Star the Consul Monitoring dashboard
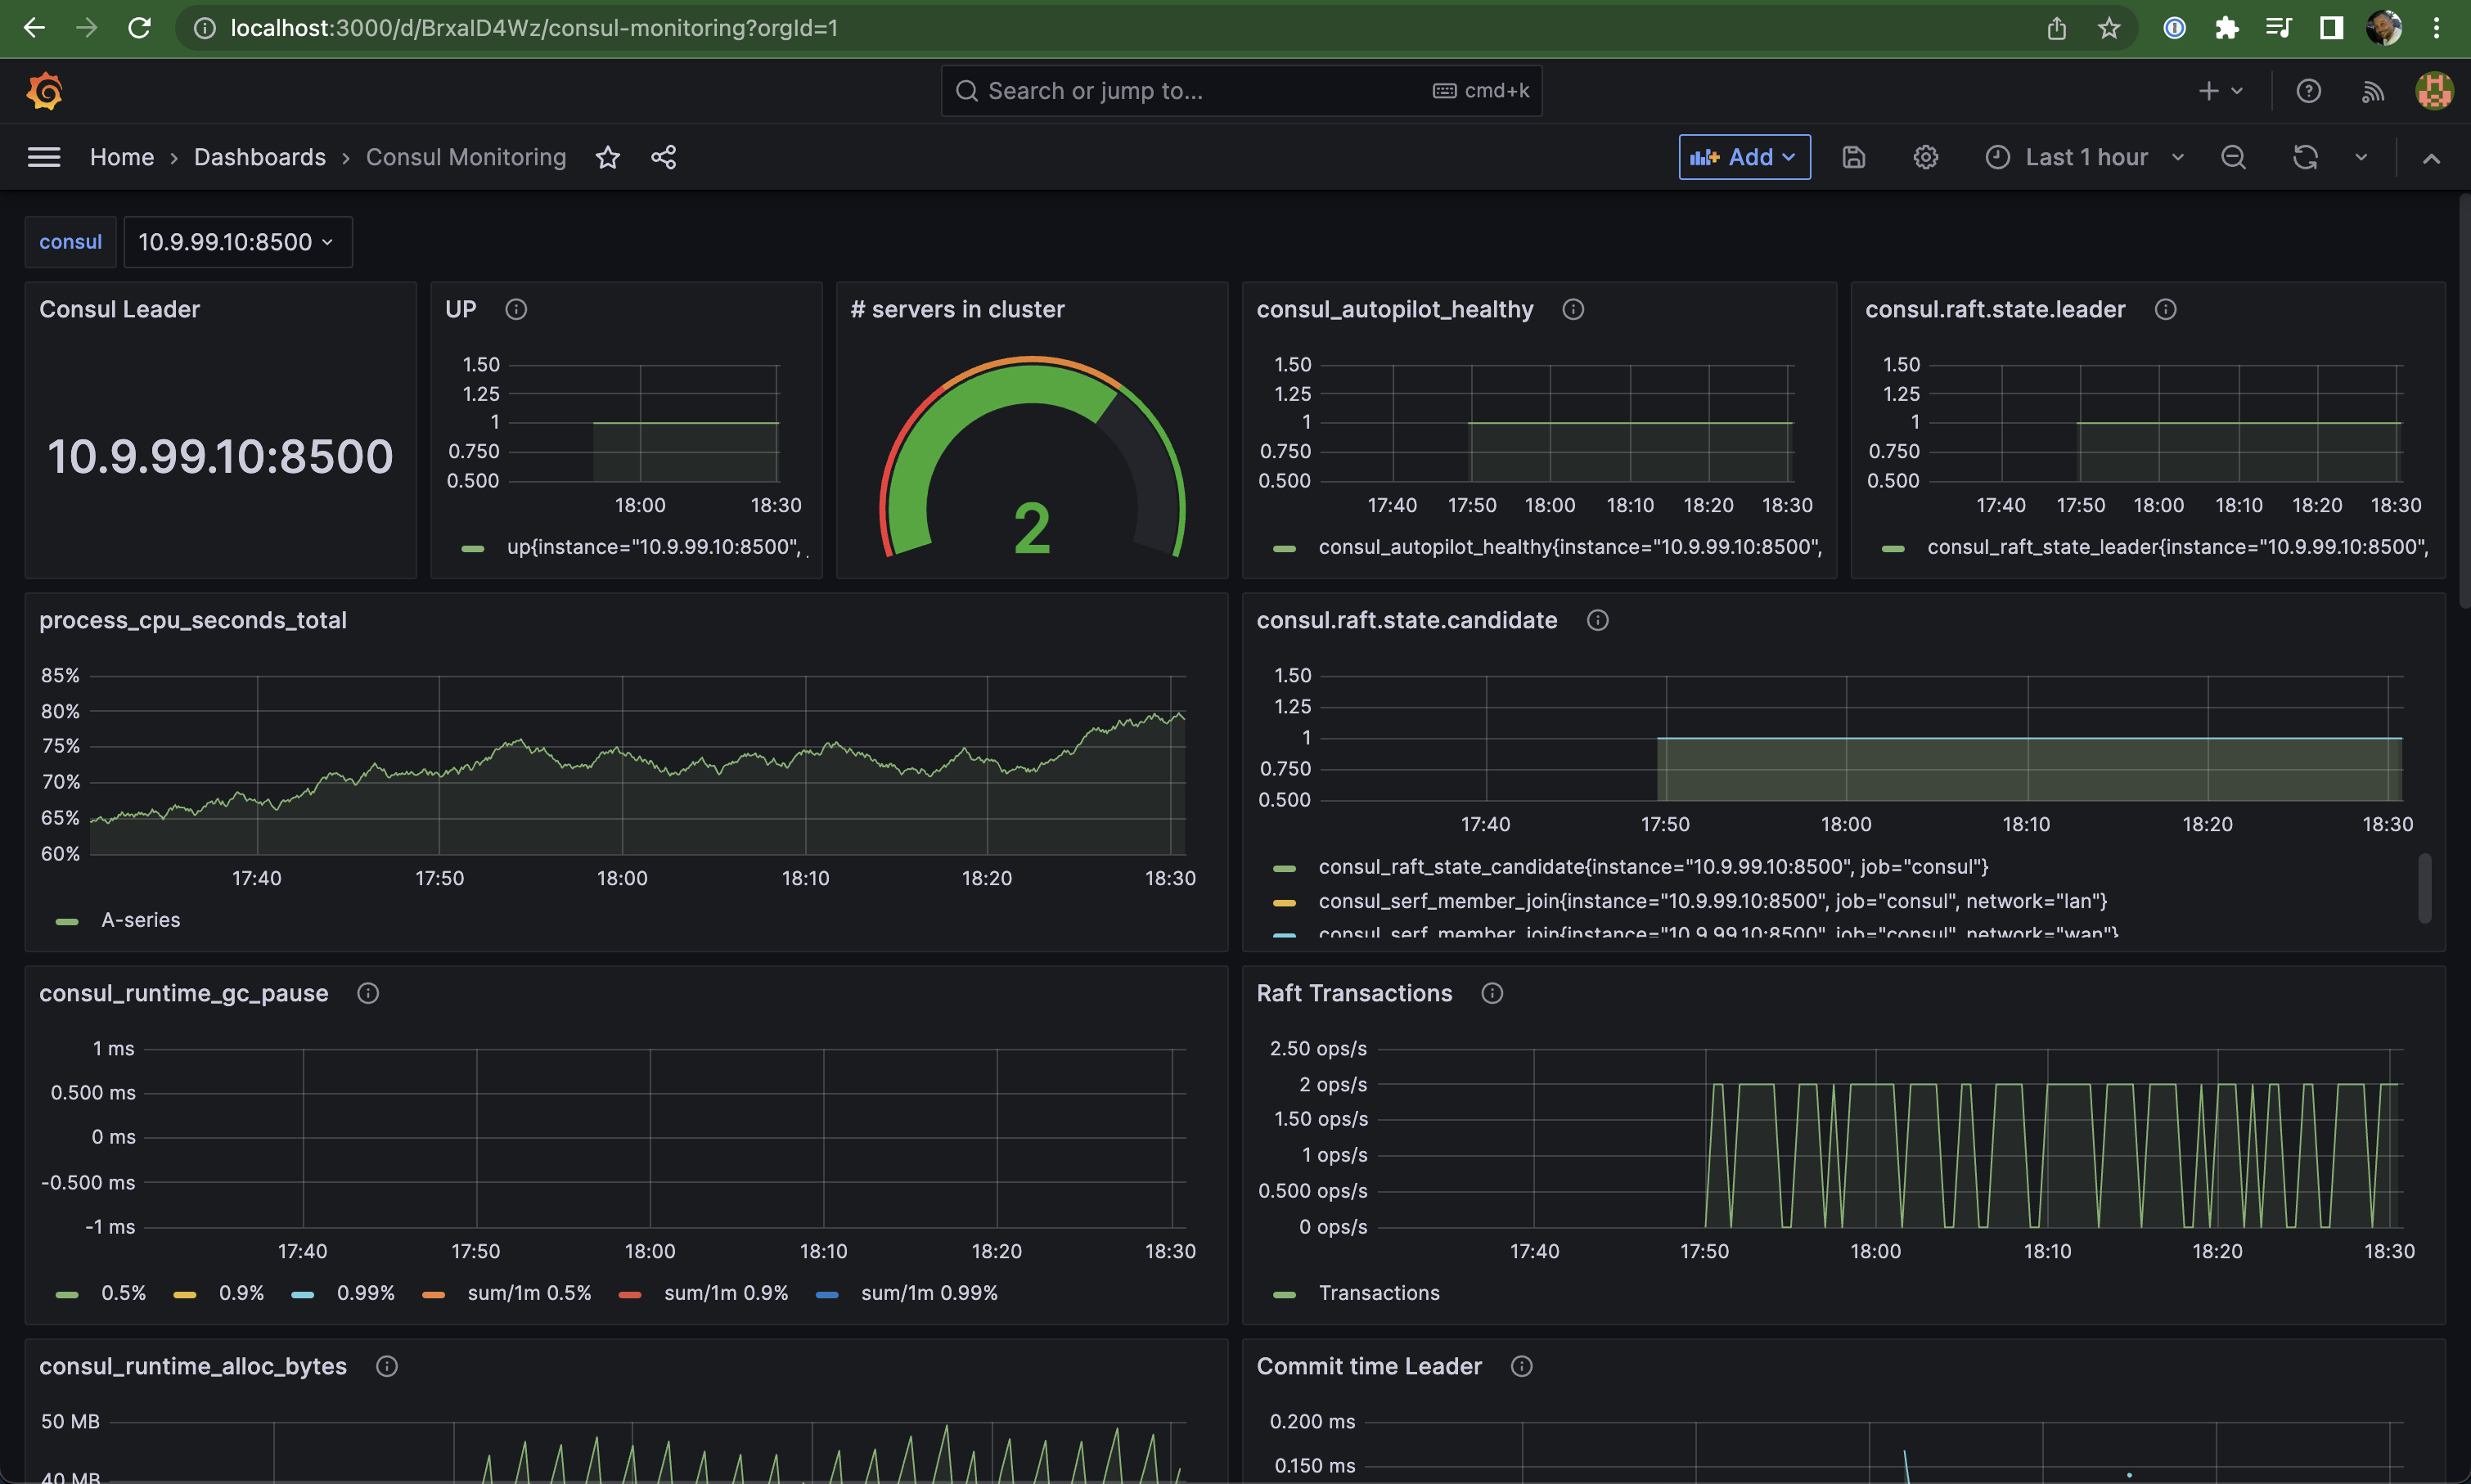This screenshot has height=1484, width=2471. (608, 157)
